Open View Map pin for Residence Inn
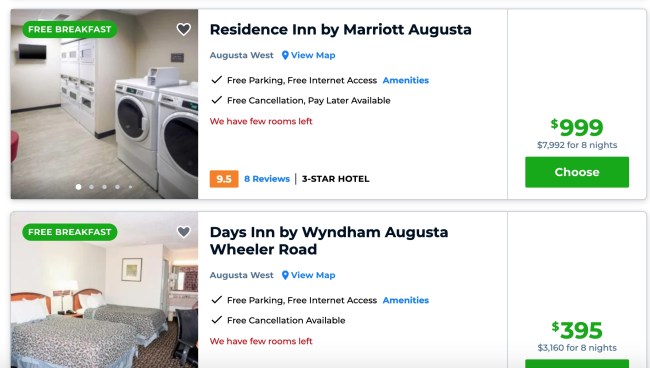Viewport: 650px width, 368px height. click(x=308, y=55)
